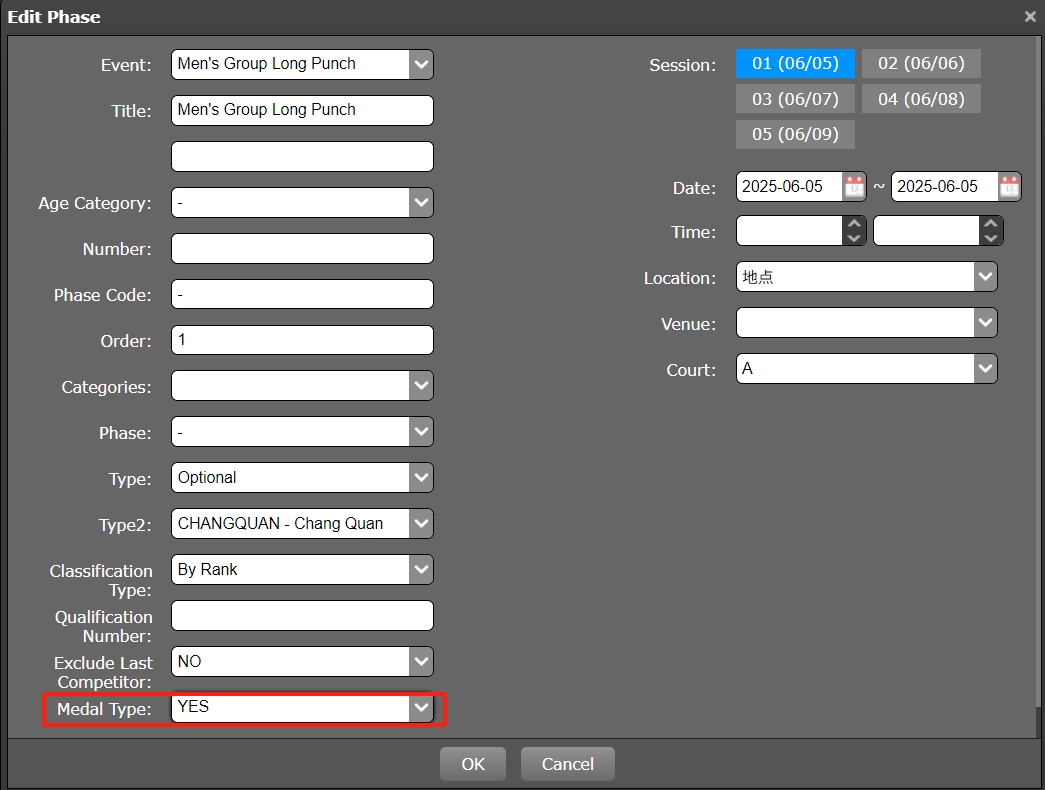The image size is (1045, 790).
Task: Decrease the end time spinner value
Action: (990, 238)
